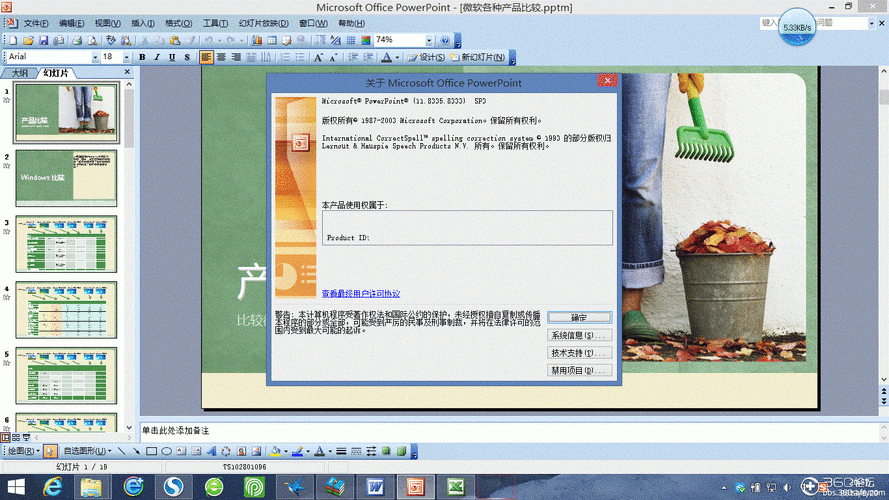The height and width of the screenshot is (500, 889).
Task: Click the 3-D Style icon
Action: point(401,451)
